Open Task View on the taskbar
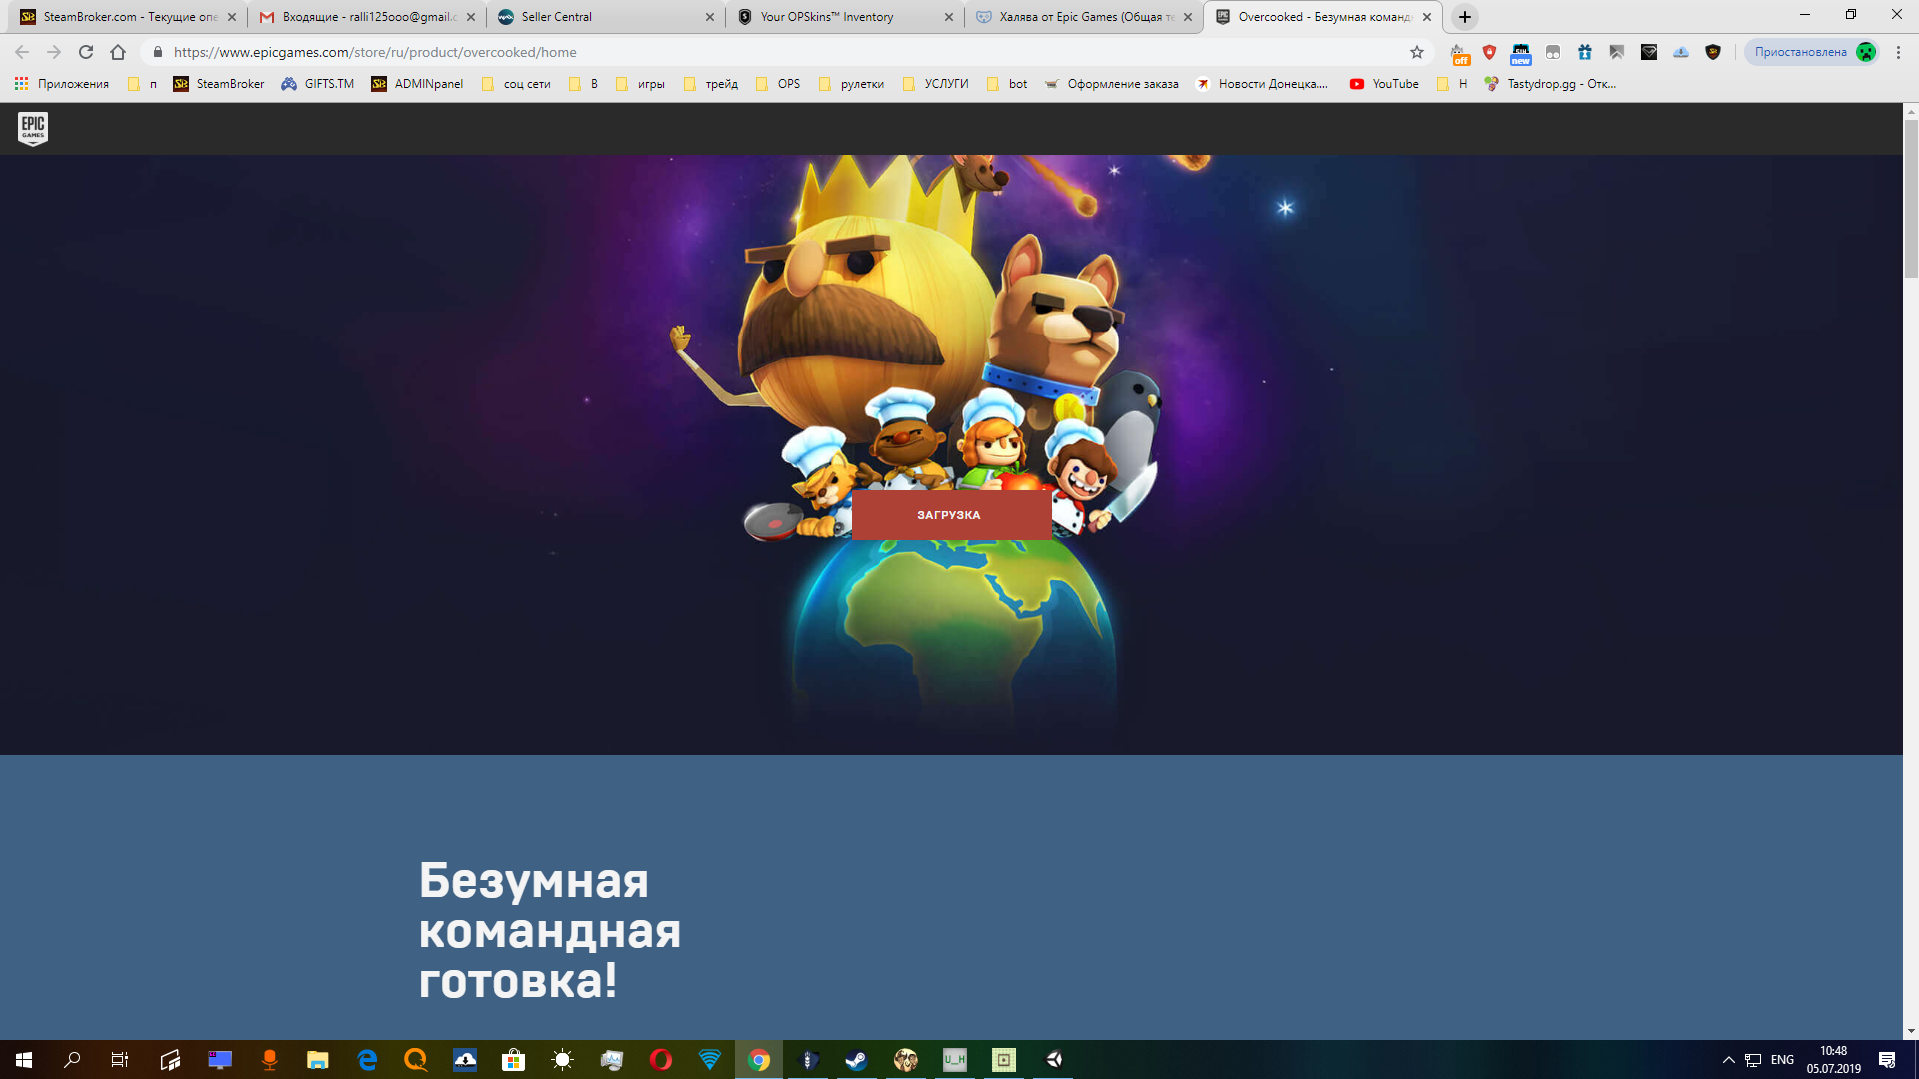Image resolution: width=1919 pixels, height=1079 pixels. tap(120, 1059)
